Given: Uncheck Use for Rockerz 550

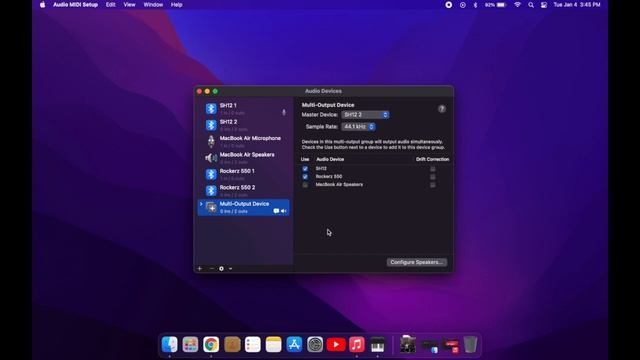Looking at the screenshot, I should (x=305, y=177).
